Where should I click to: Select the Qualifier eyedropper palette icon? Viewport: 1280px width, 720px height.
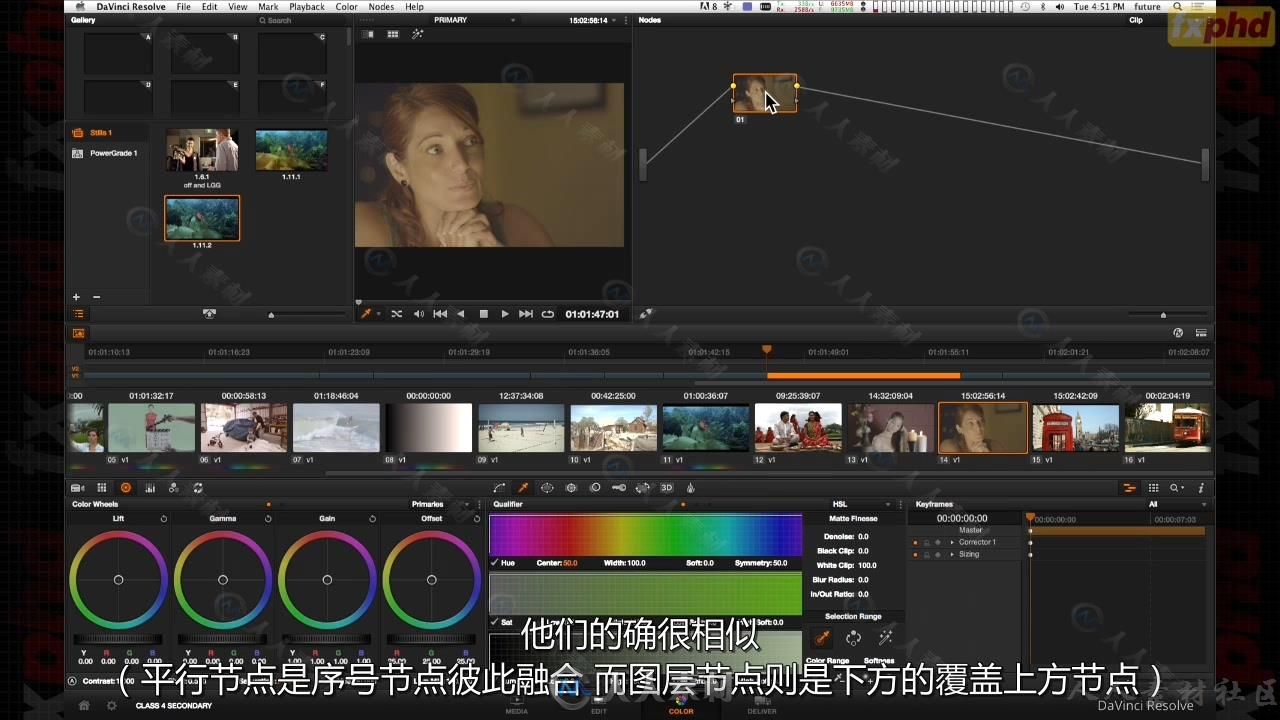523,488
